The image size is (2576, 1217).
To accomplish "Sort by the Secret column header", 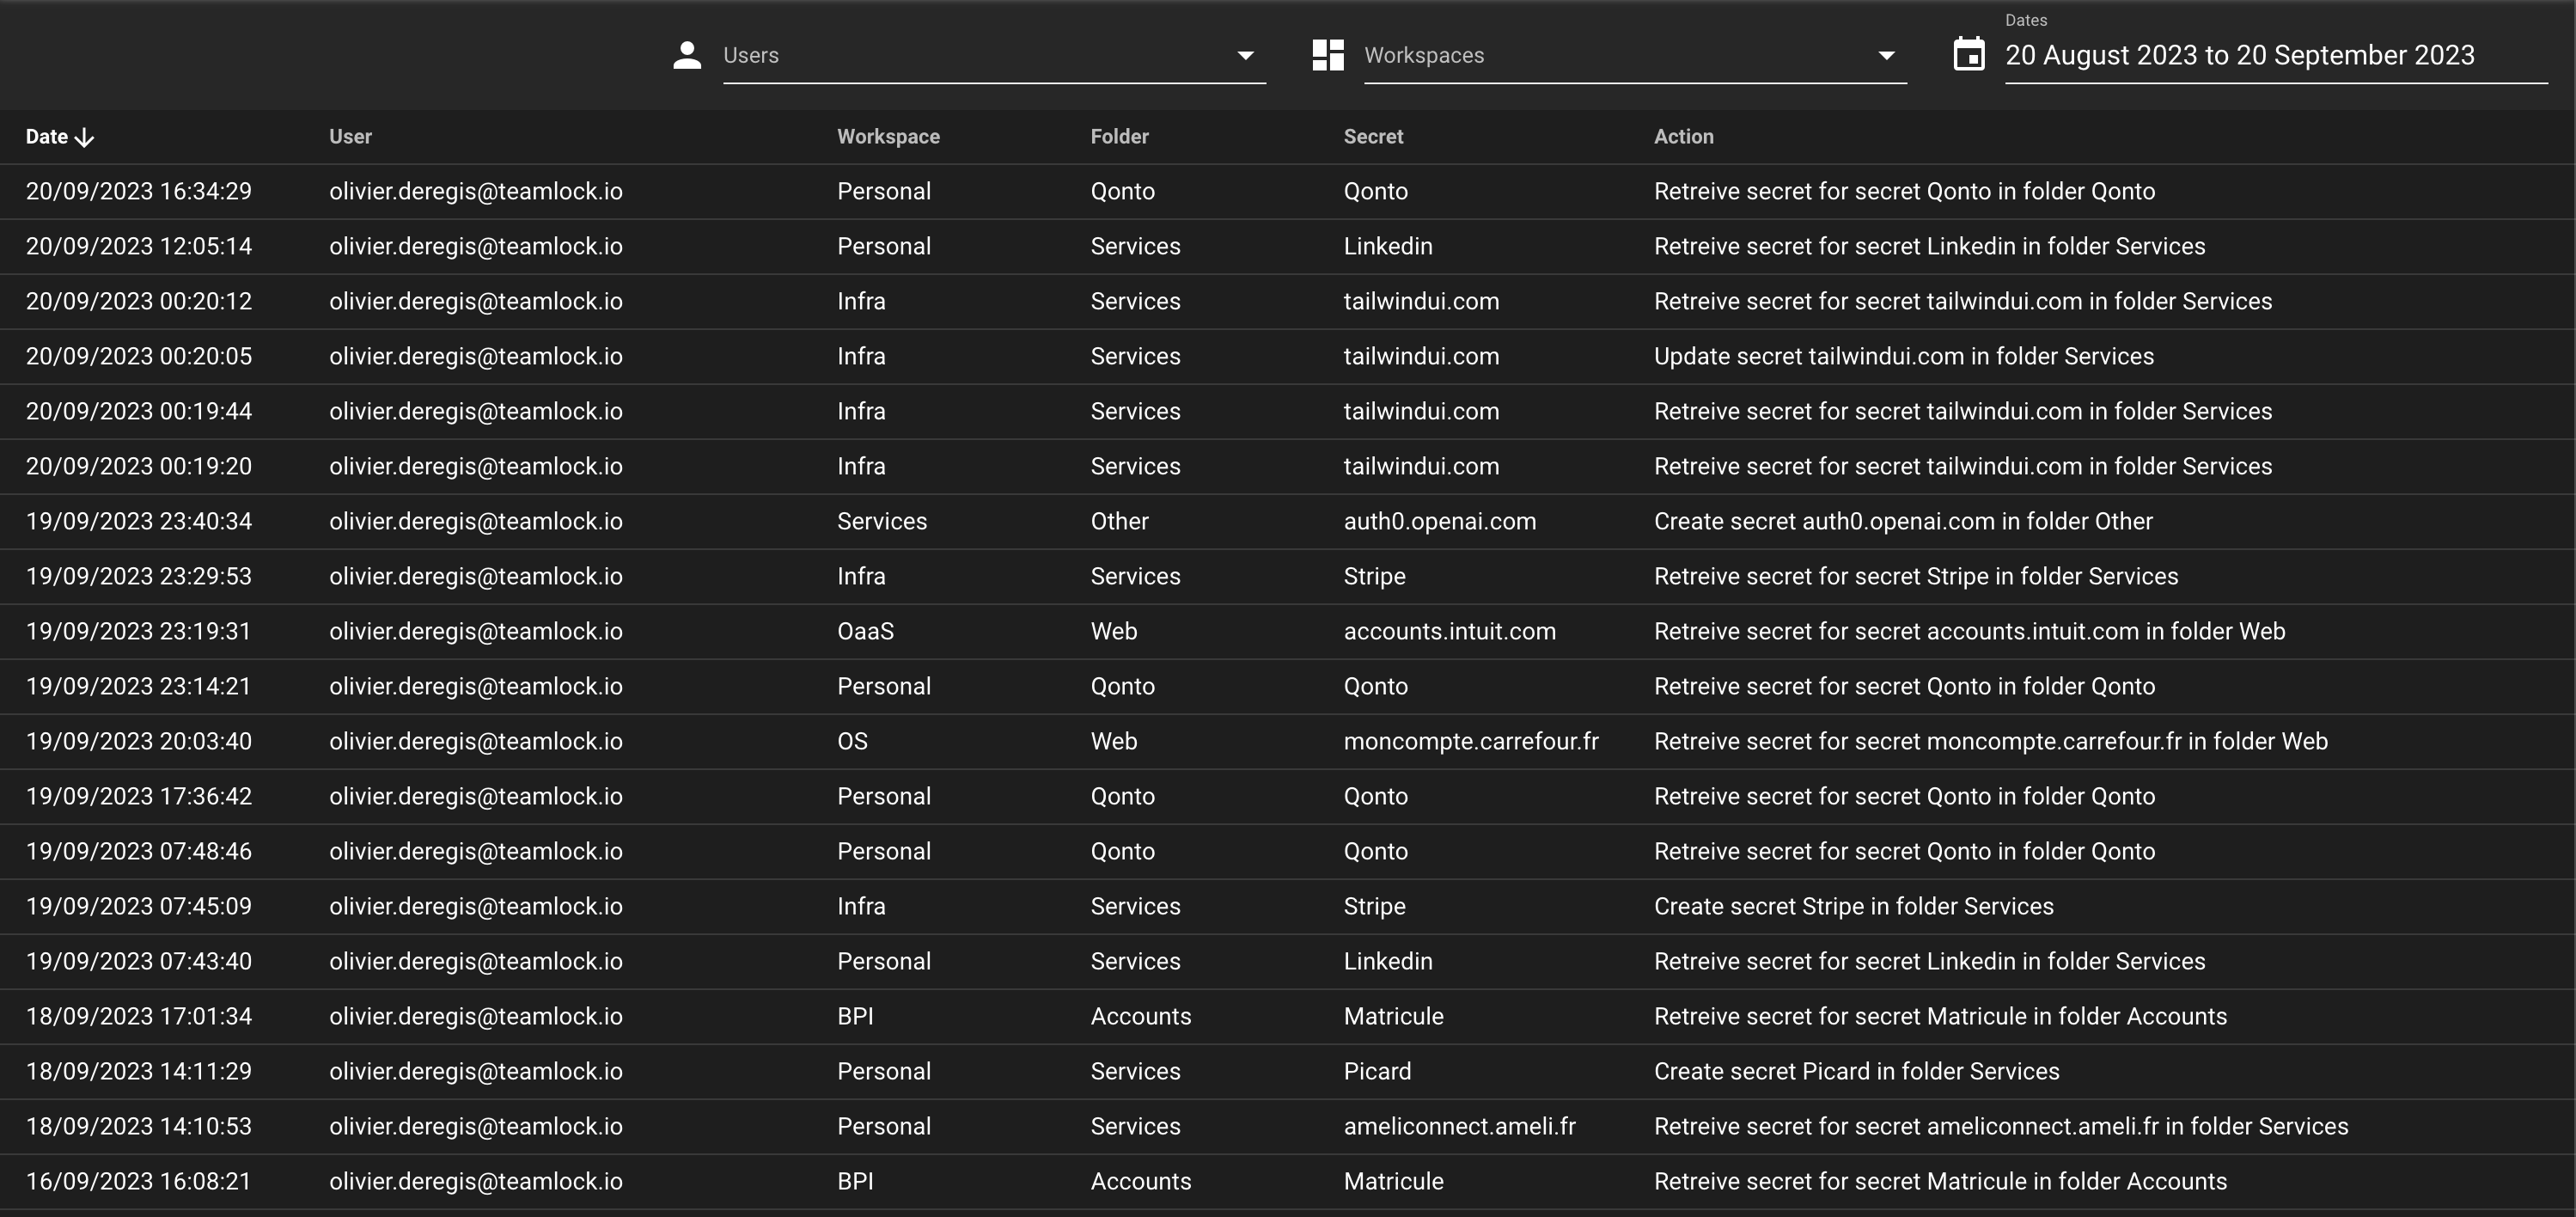I will tap(1373, 136).
